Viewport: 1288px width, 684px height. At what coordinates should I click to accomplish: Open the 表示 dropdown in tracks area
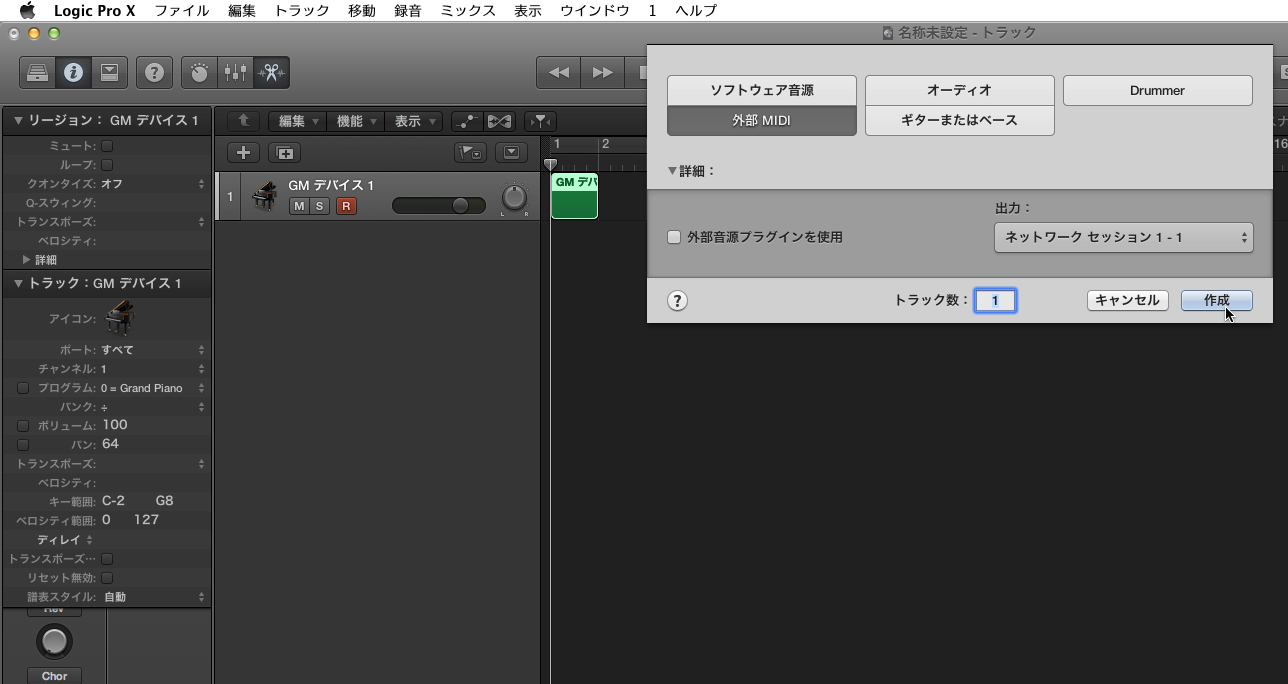[x=413, y=121]
